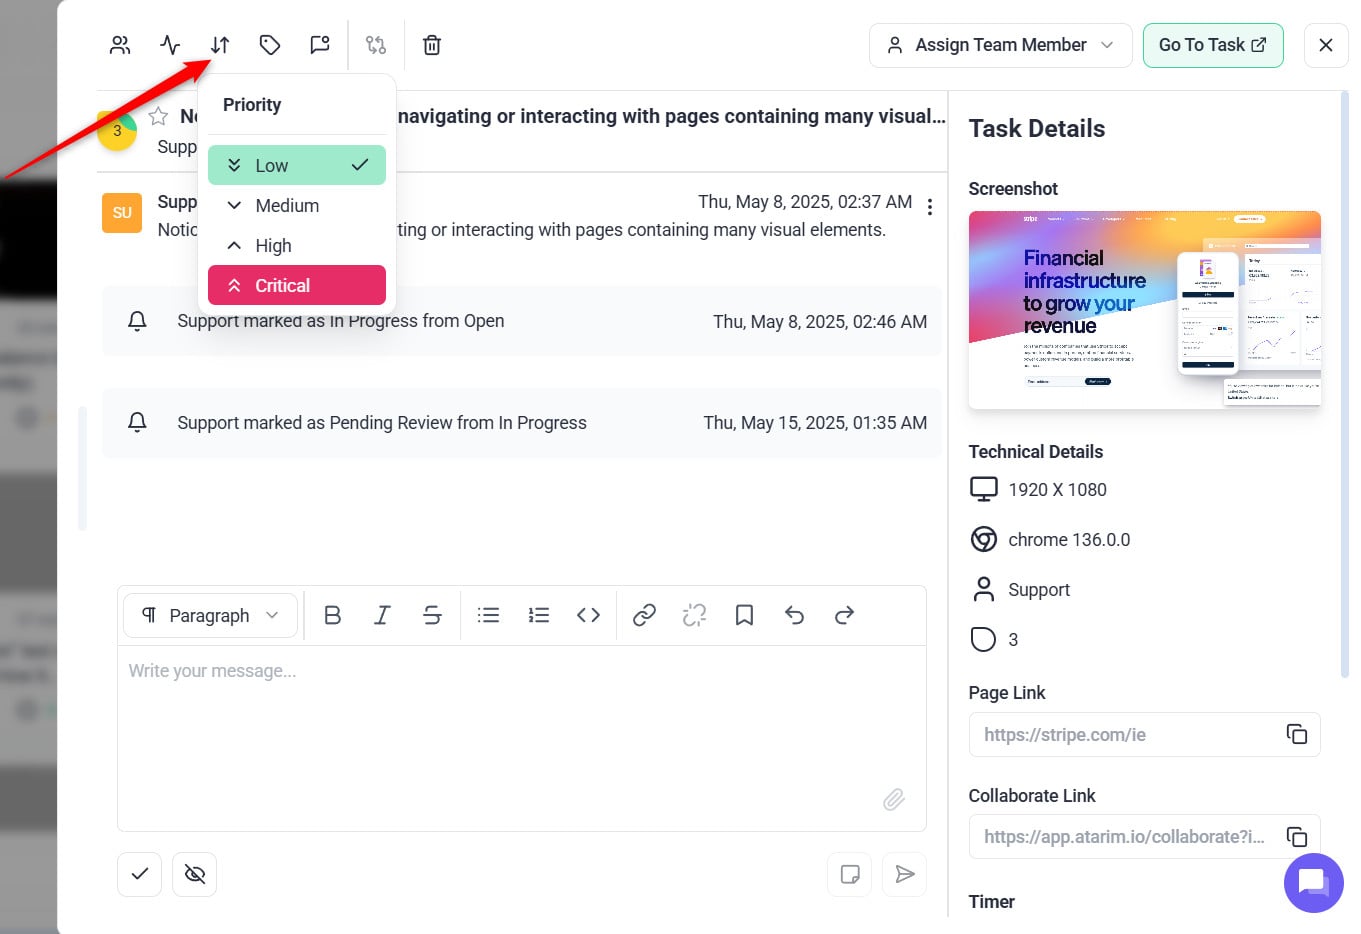
Task: Click the attachment paperclip icon
Action: [893, 799]
